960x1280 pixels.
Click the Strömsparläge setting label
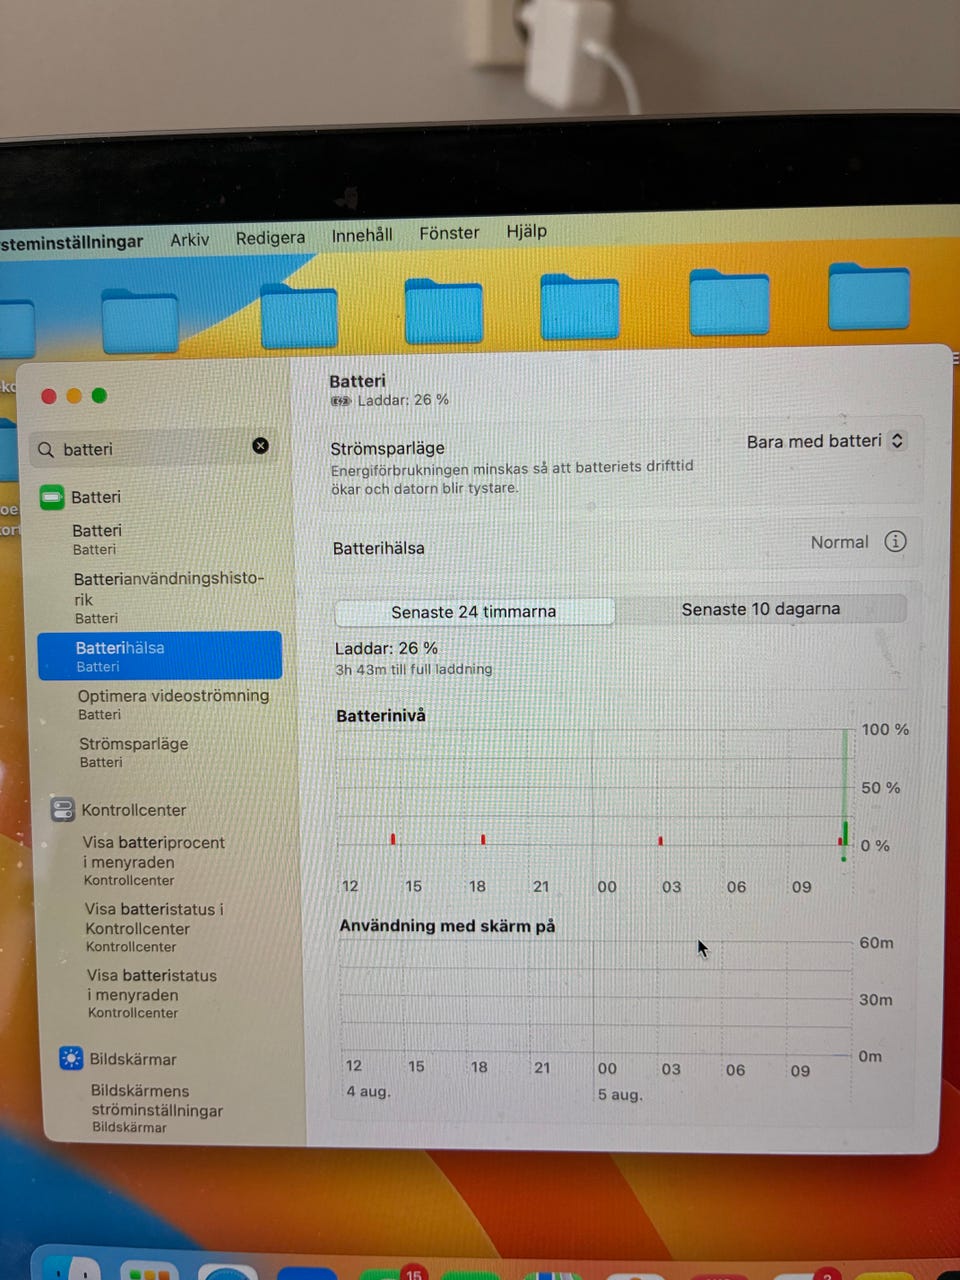(387, 448)
